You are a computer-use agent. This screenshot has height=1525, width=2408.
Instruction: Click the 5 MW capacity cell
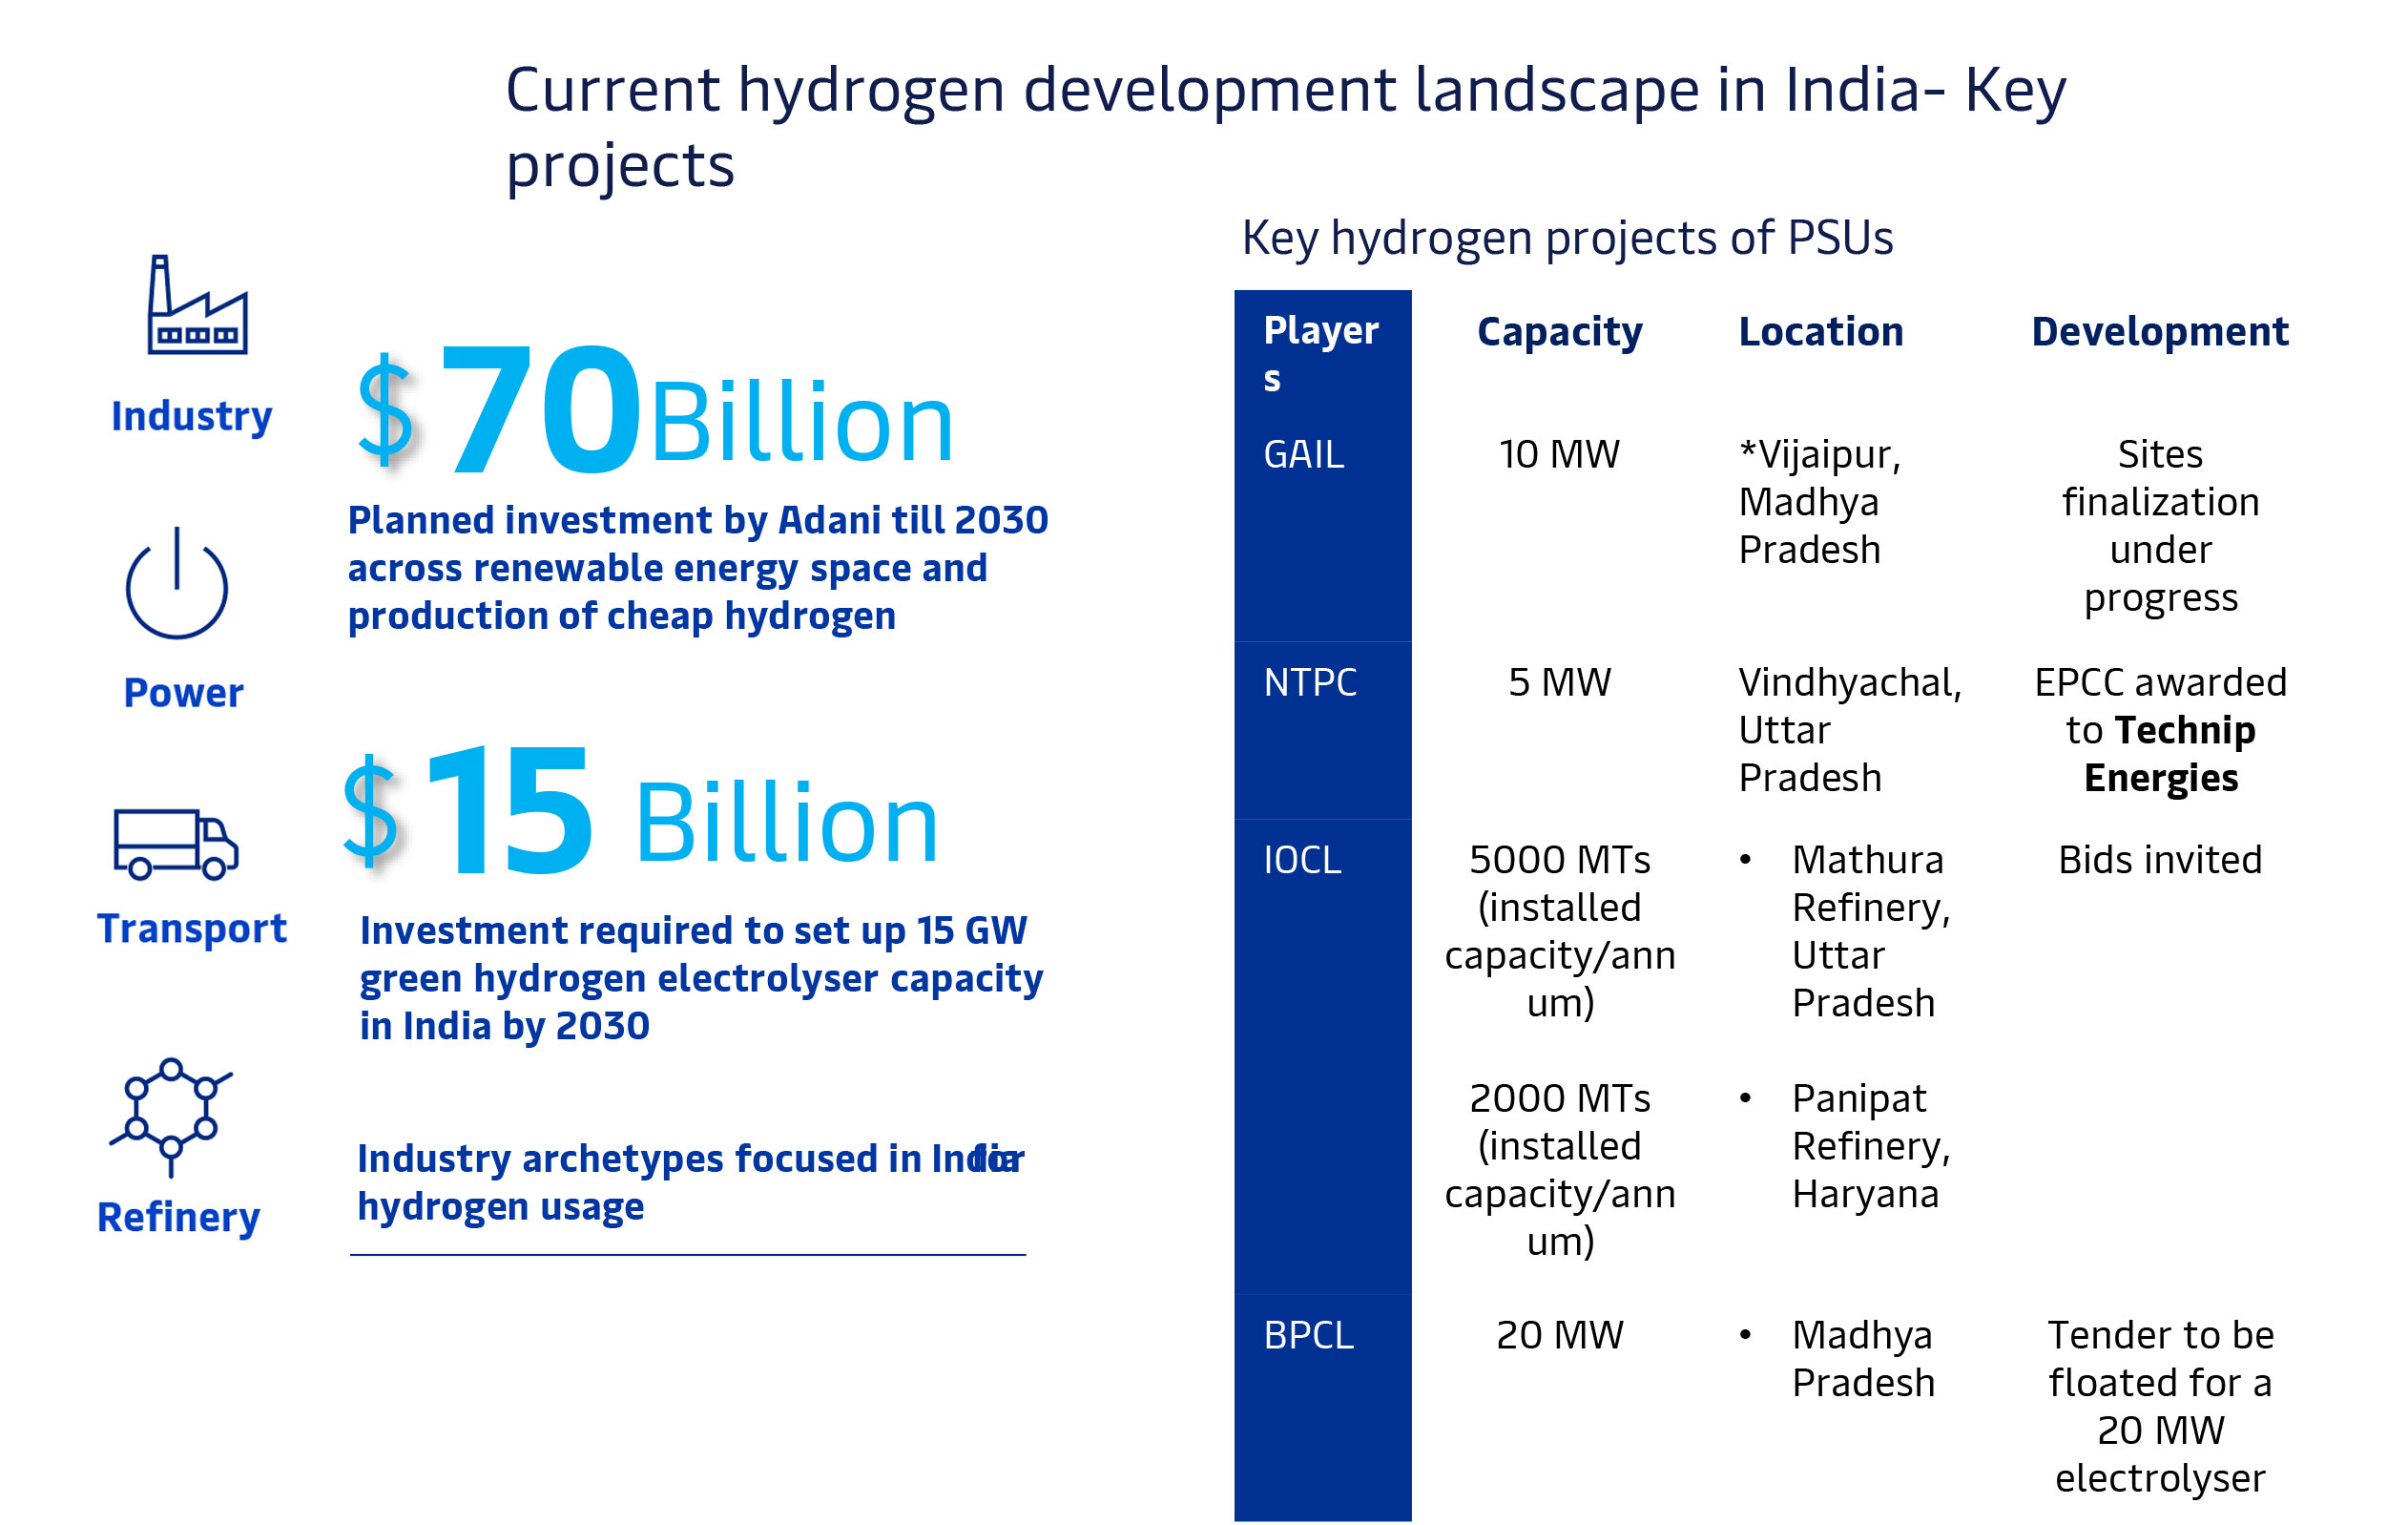point(1560,683)
